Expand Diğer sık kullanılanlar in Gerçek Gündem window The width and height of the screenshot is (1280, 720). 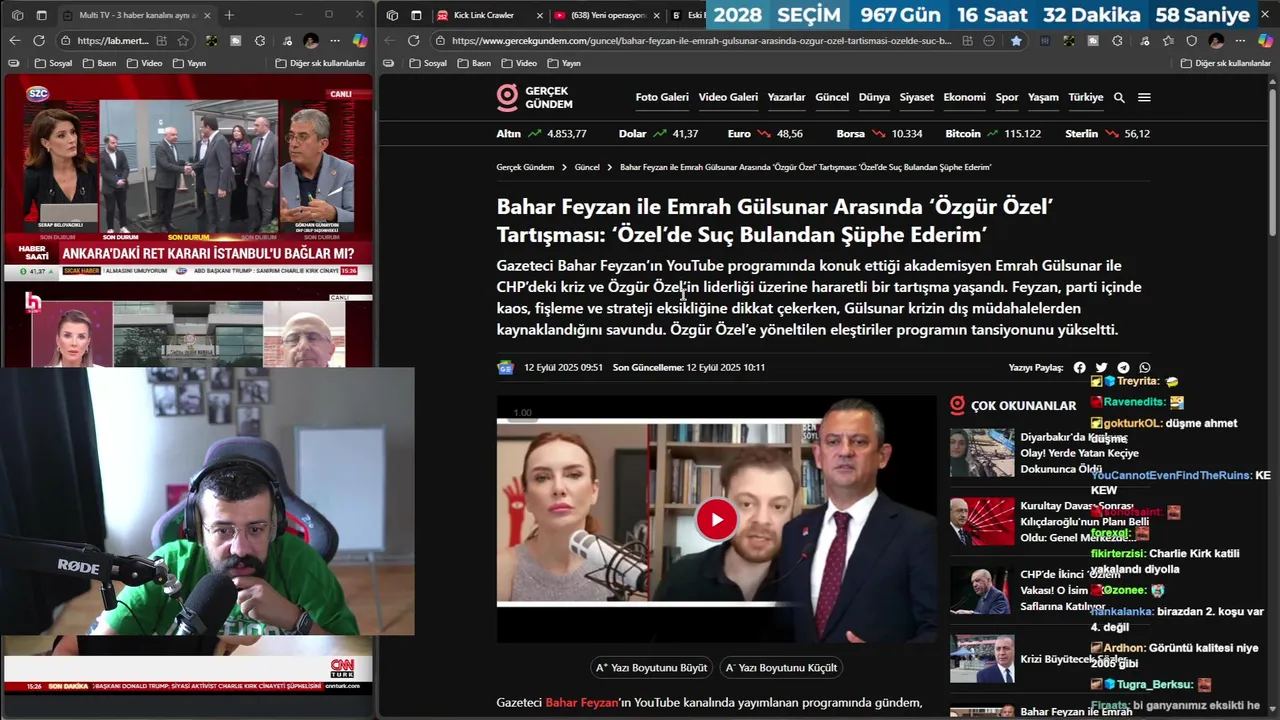pyautogui.click(x=1226, y=63)
